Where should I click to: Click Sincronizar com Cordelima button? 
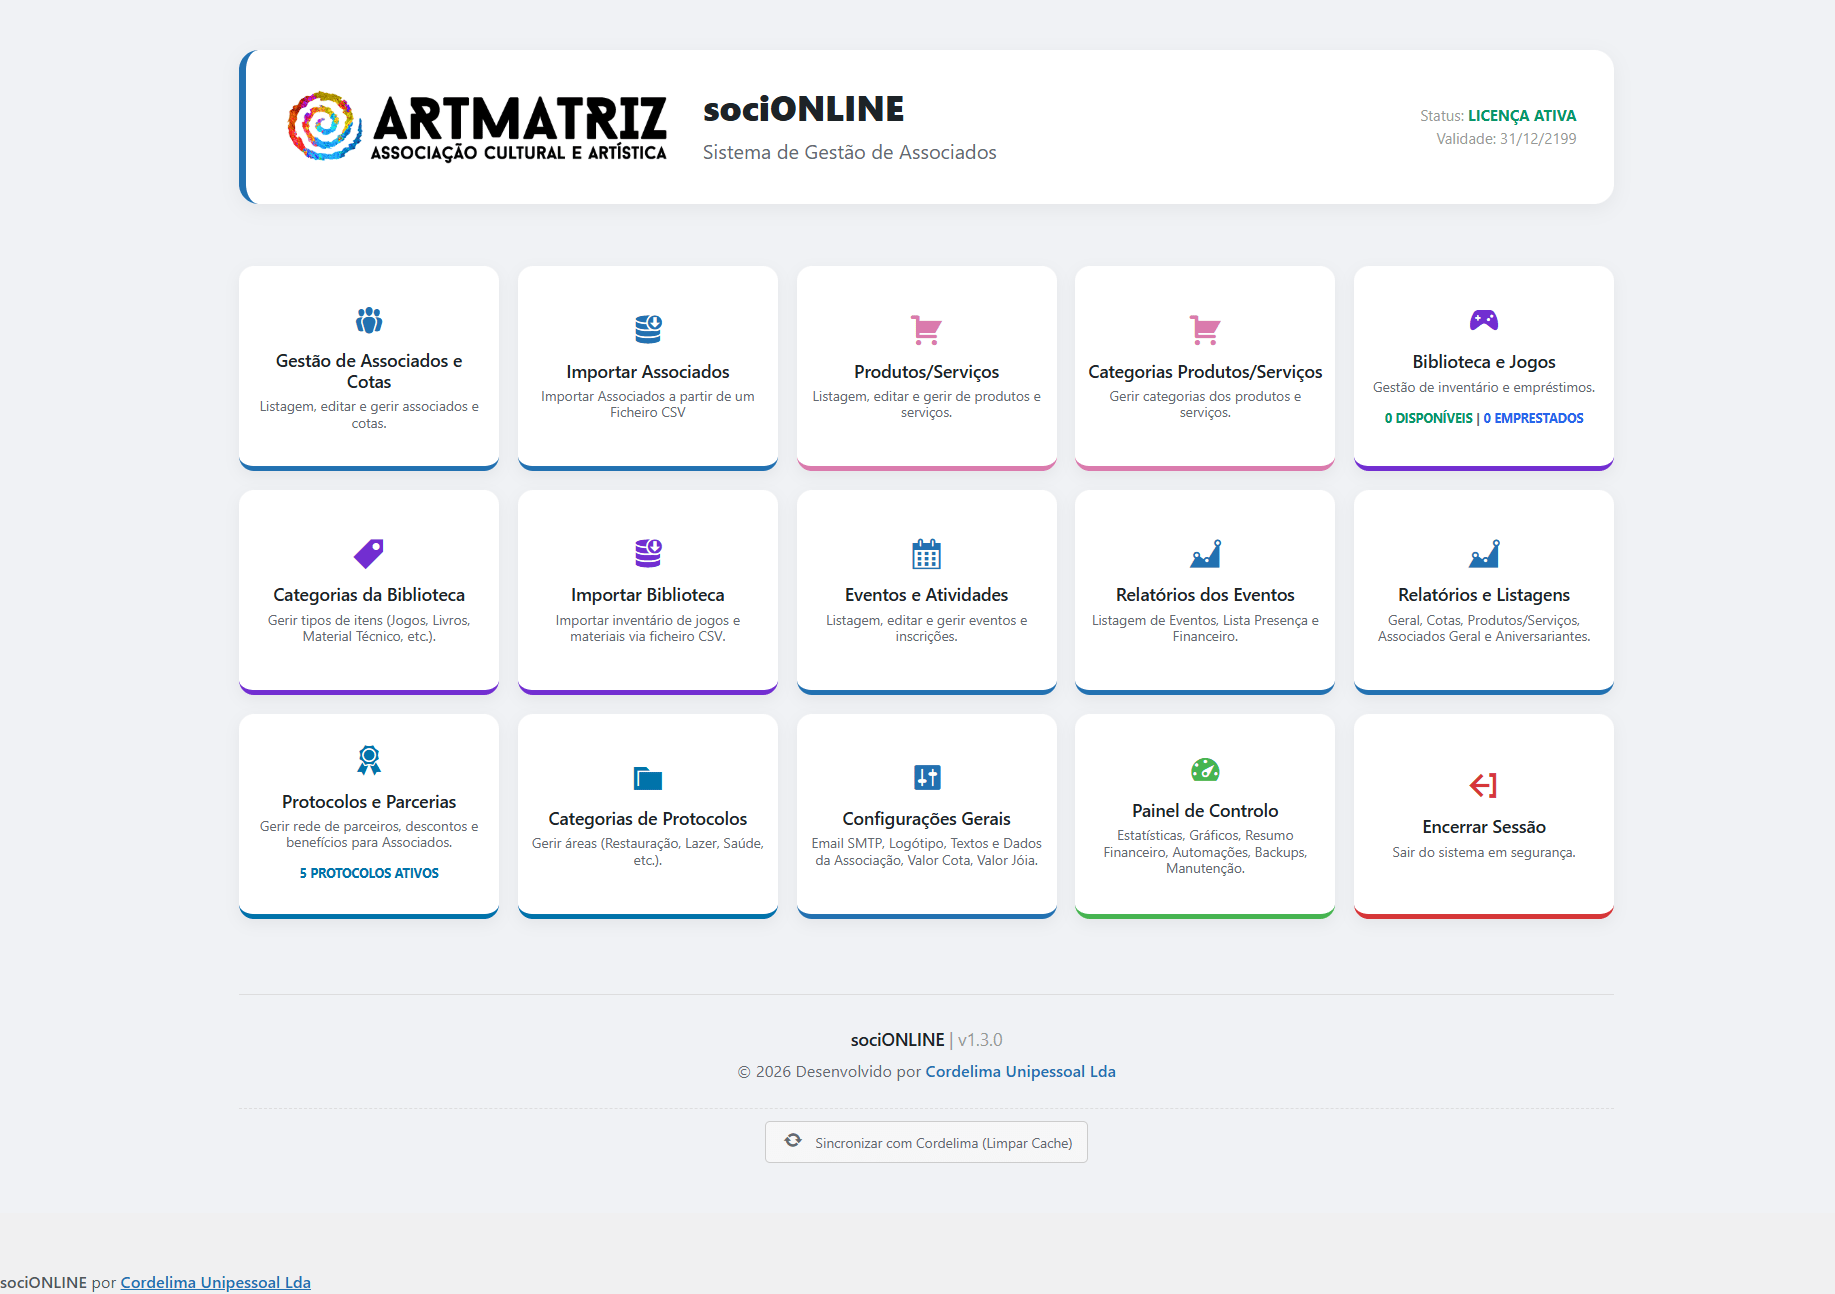coord(926,1142)
